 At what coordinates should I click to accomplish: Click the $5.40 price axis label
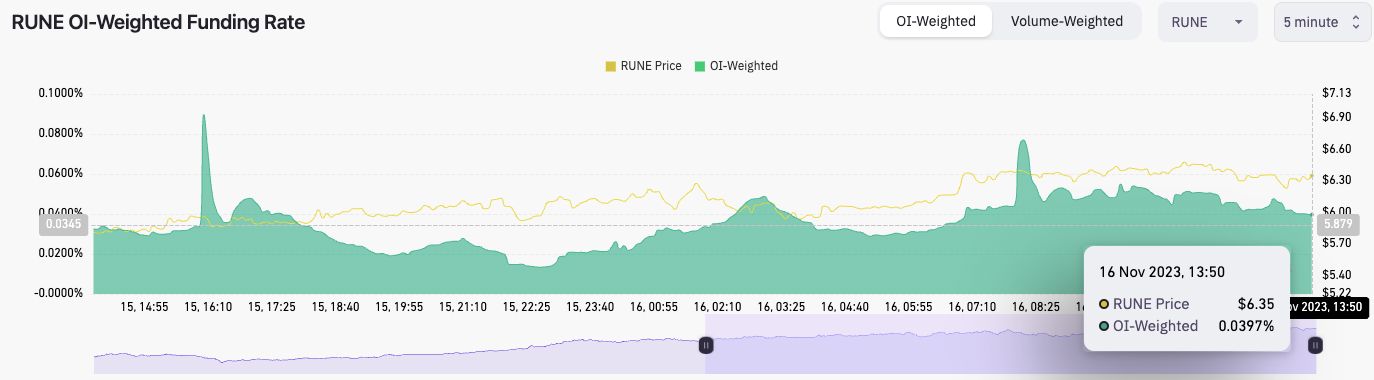point(1337,274)
